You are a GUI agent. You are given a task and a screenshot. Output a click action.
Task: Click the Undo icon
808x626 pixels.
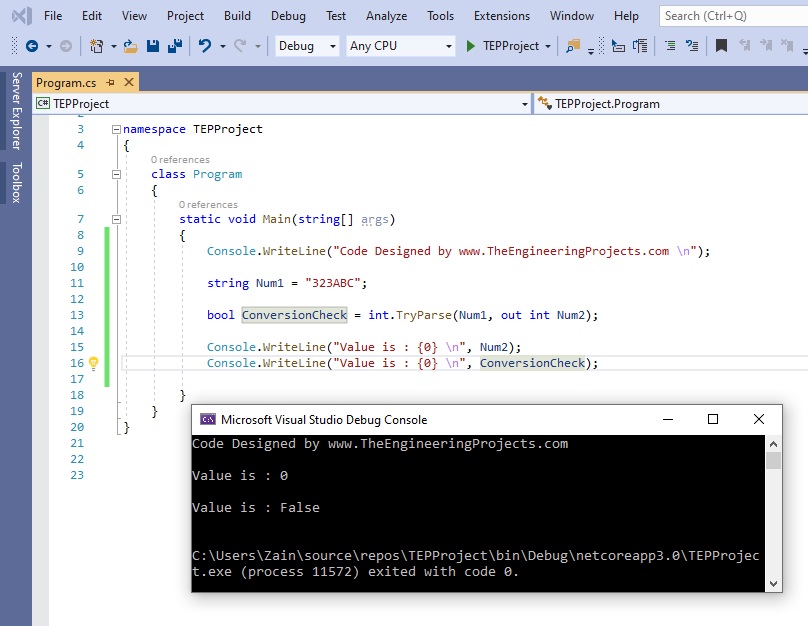tap(204, 47)
